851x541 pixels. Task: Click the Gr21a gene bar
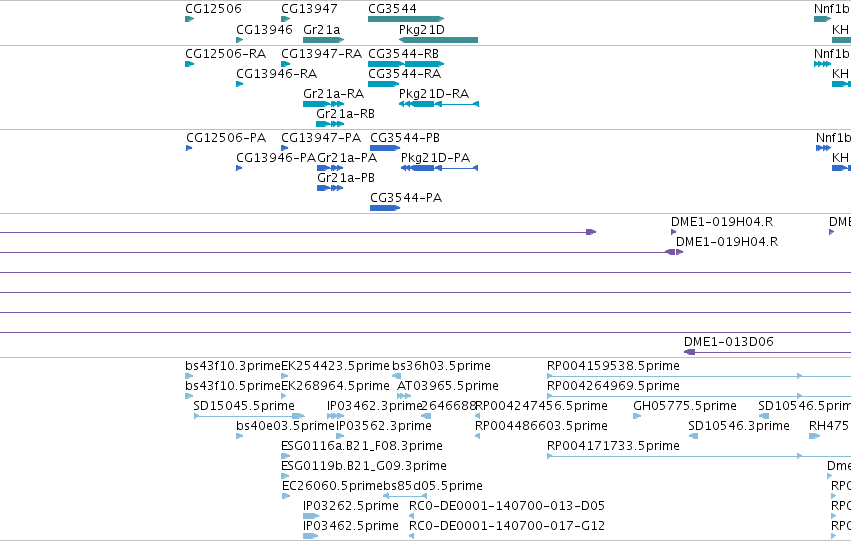(x=323, y=40)
